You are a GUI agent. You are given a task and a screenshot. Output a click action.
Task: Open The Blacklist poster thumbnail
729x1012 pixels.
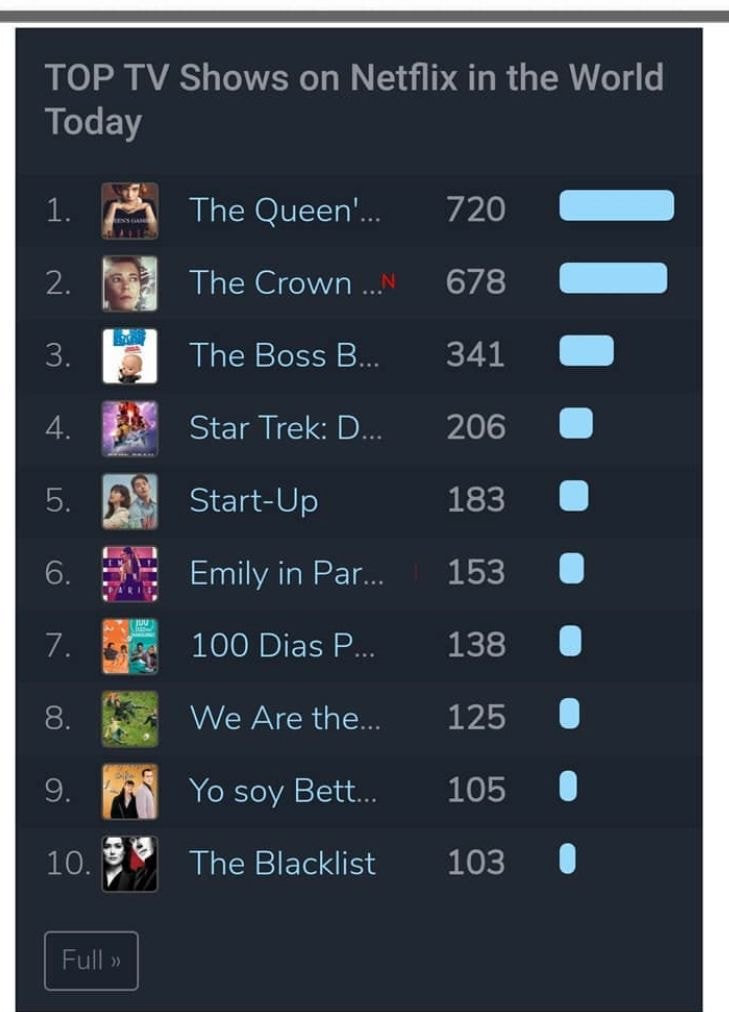(130, 863)
